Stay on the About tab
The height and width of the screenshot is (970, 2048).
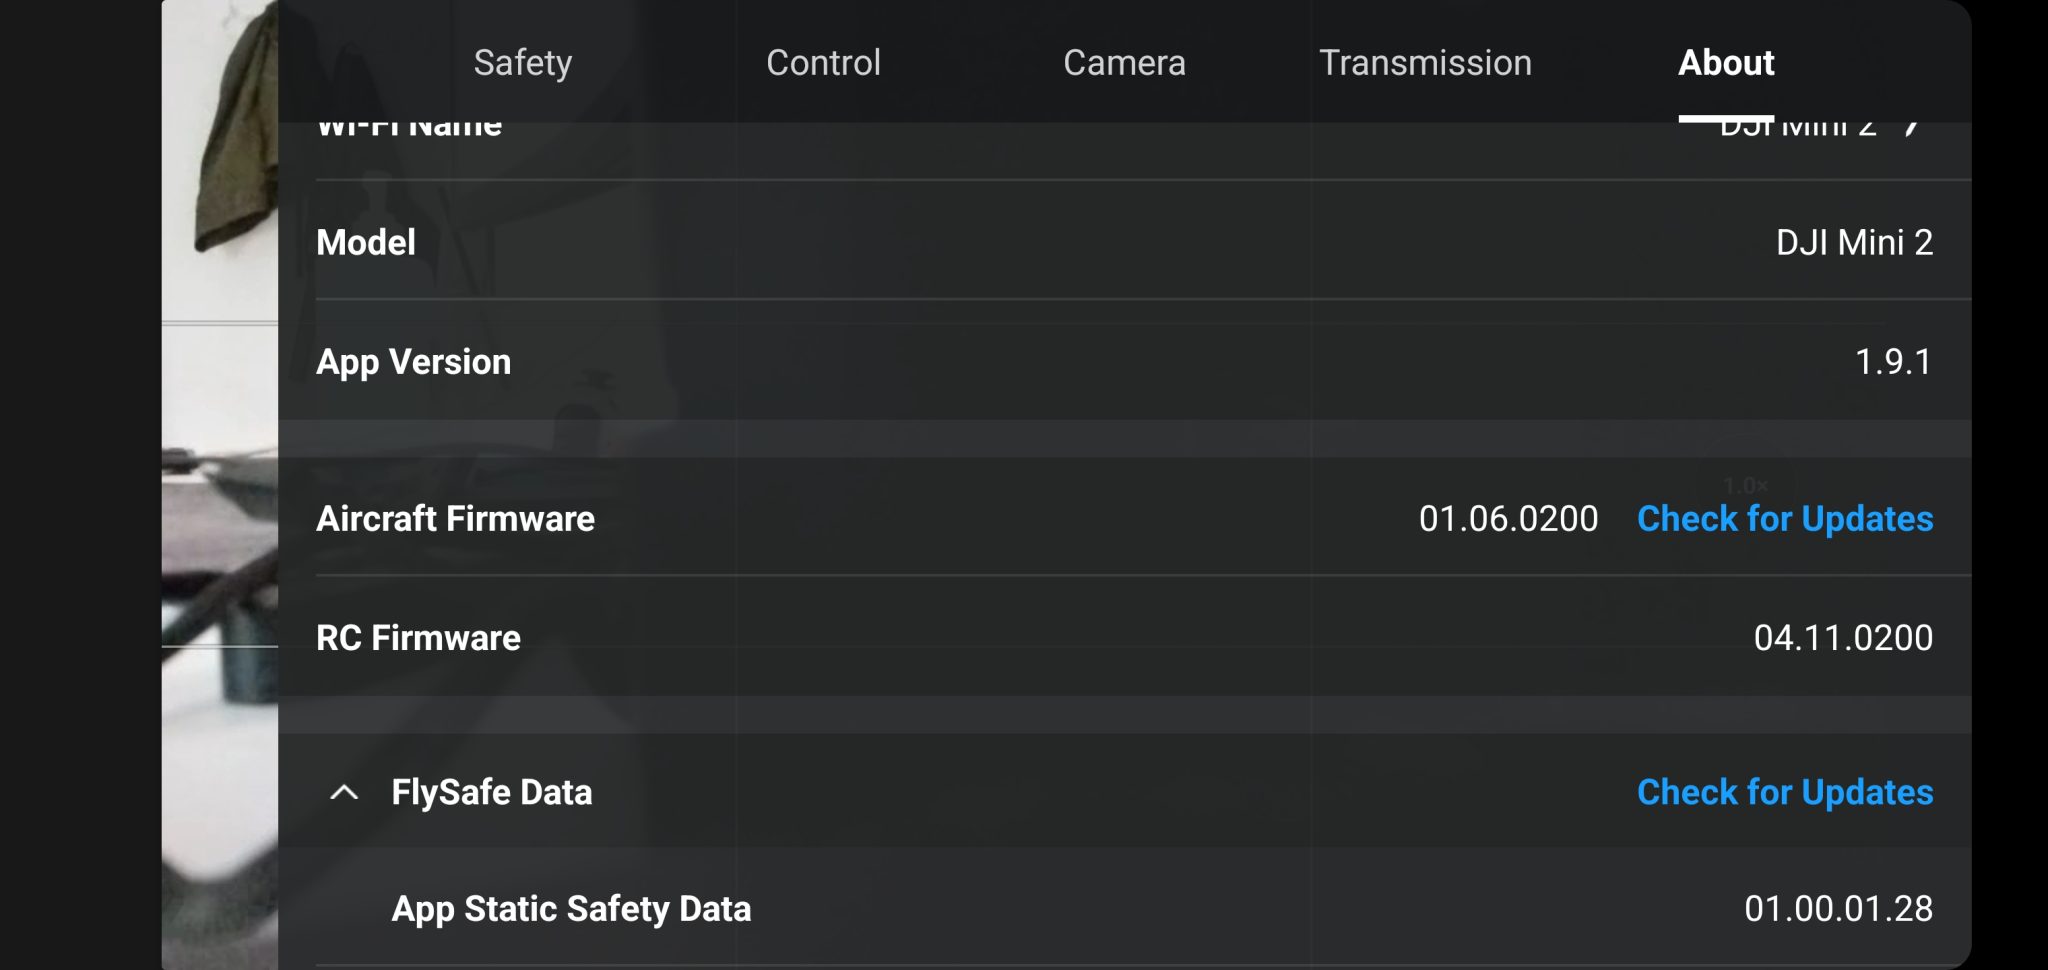[x=1726, y=62]
